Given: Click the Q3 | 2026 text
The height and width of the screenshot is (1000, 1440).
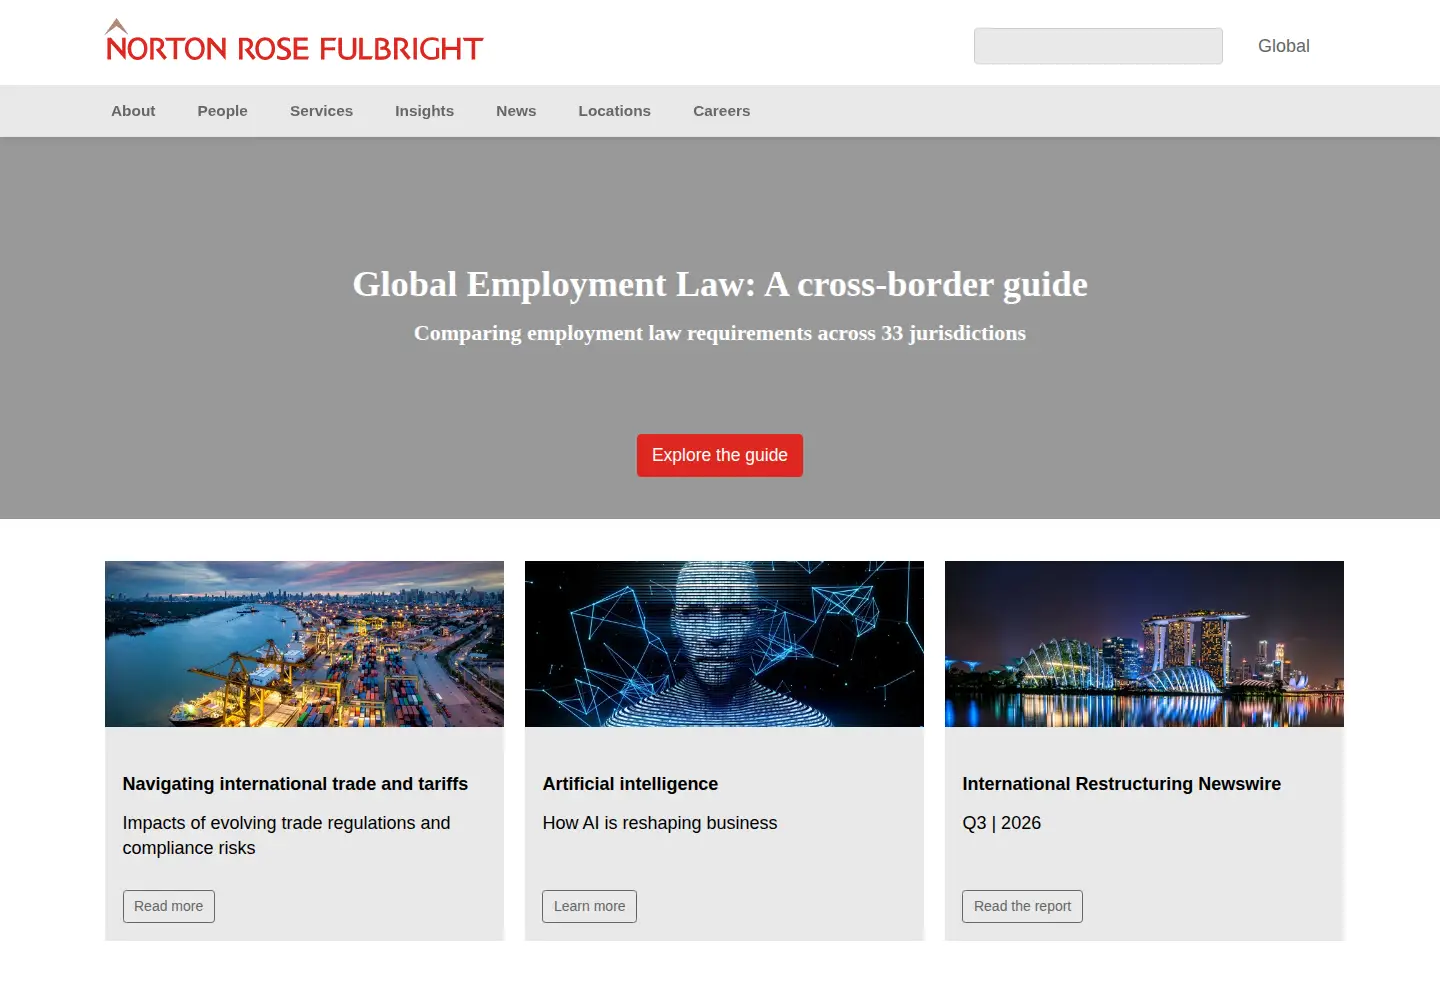Looking at the screenshot, I should tap(1001, 823).
